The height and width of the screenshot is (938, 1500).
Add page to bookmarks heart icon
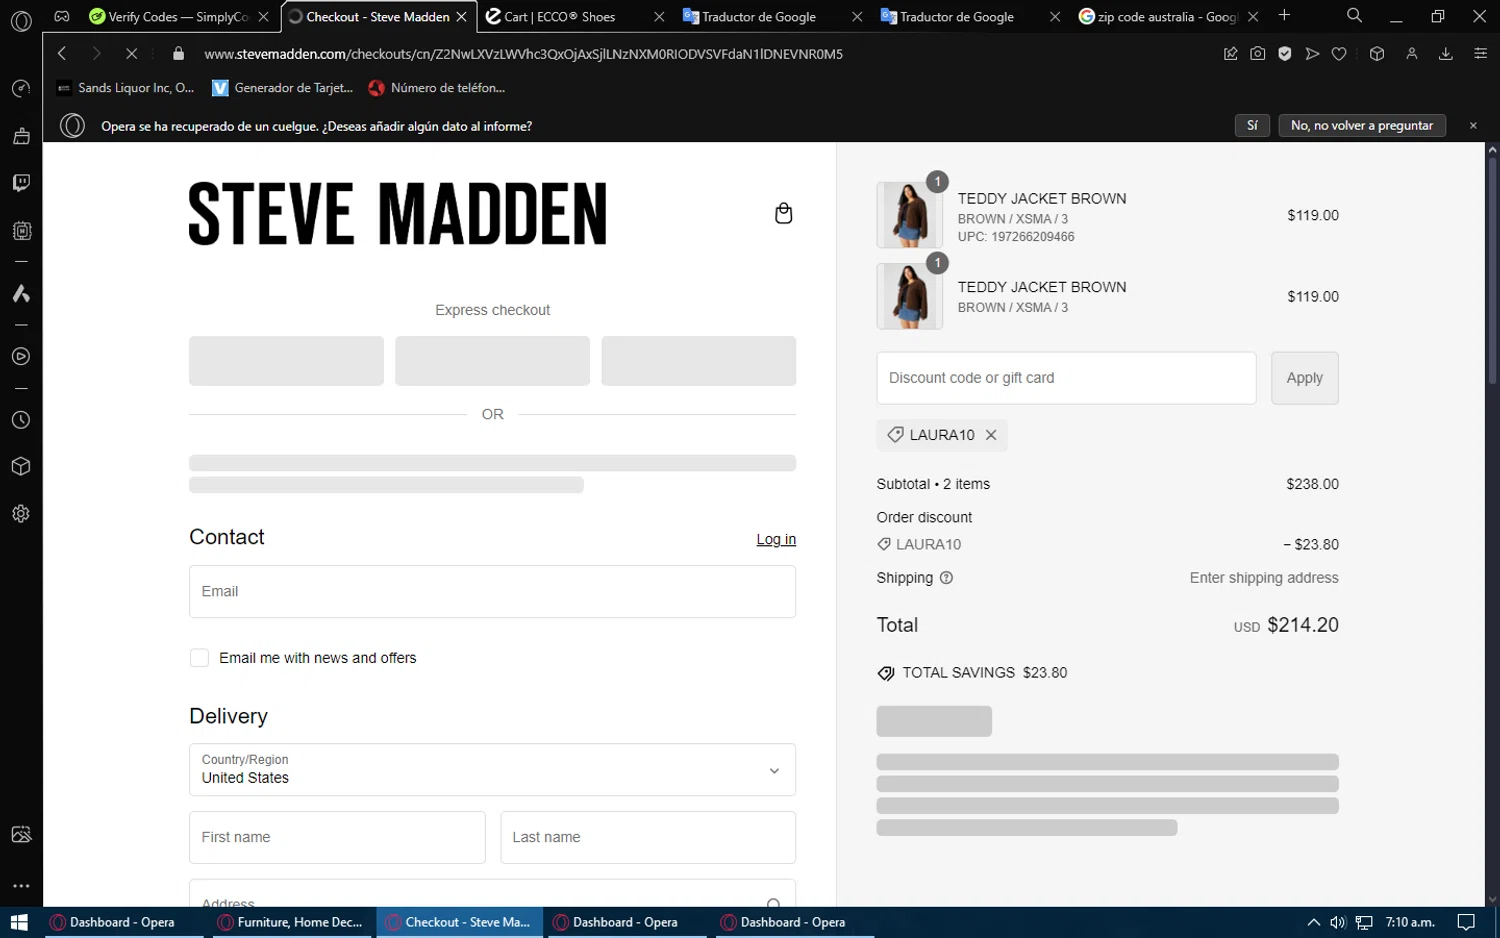coord(1339,54)
